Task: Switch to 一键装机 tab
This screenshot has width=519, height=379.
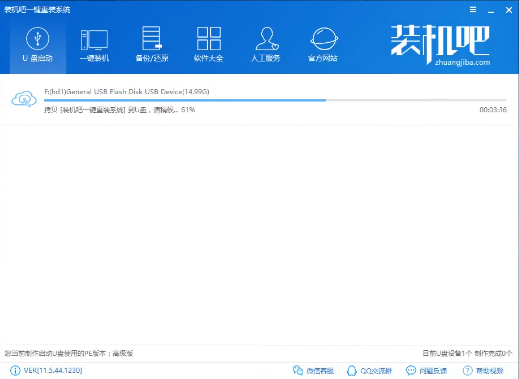Action: 94,45
